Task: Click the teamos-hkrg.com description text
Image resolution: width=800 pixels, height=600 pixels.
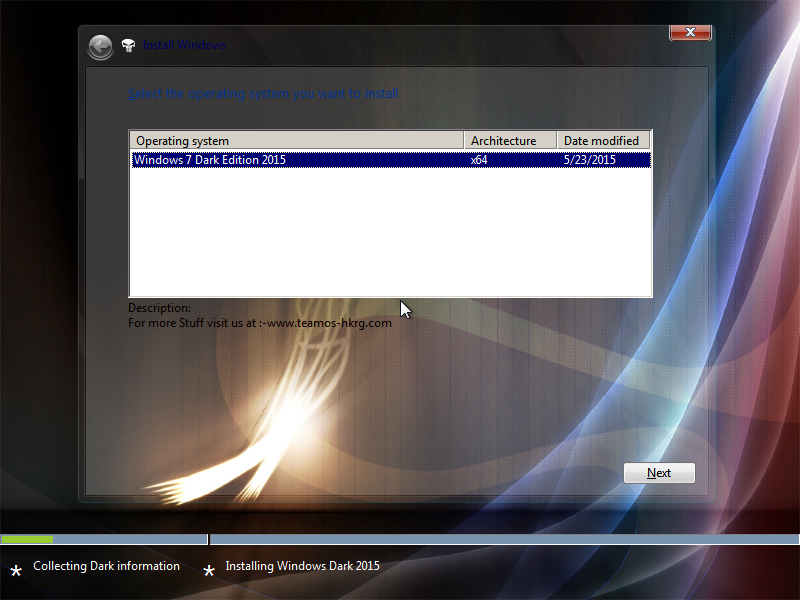Action: [x=260, y=323]
